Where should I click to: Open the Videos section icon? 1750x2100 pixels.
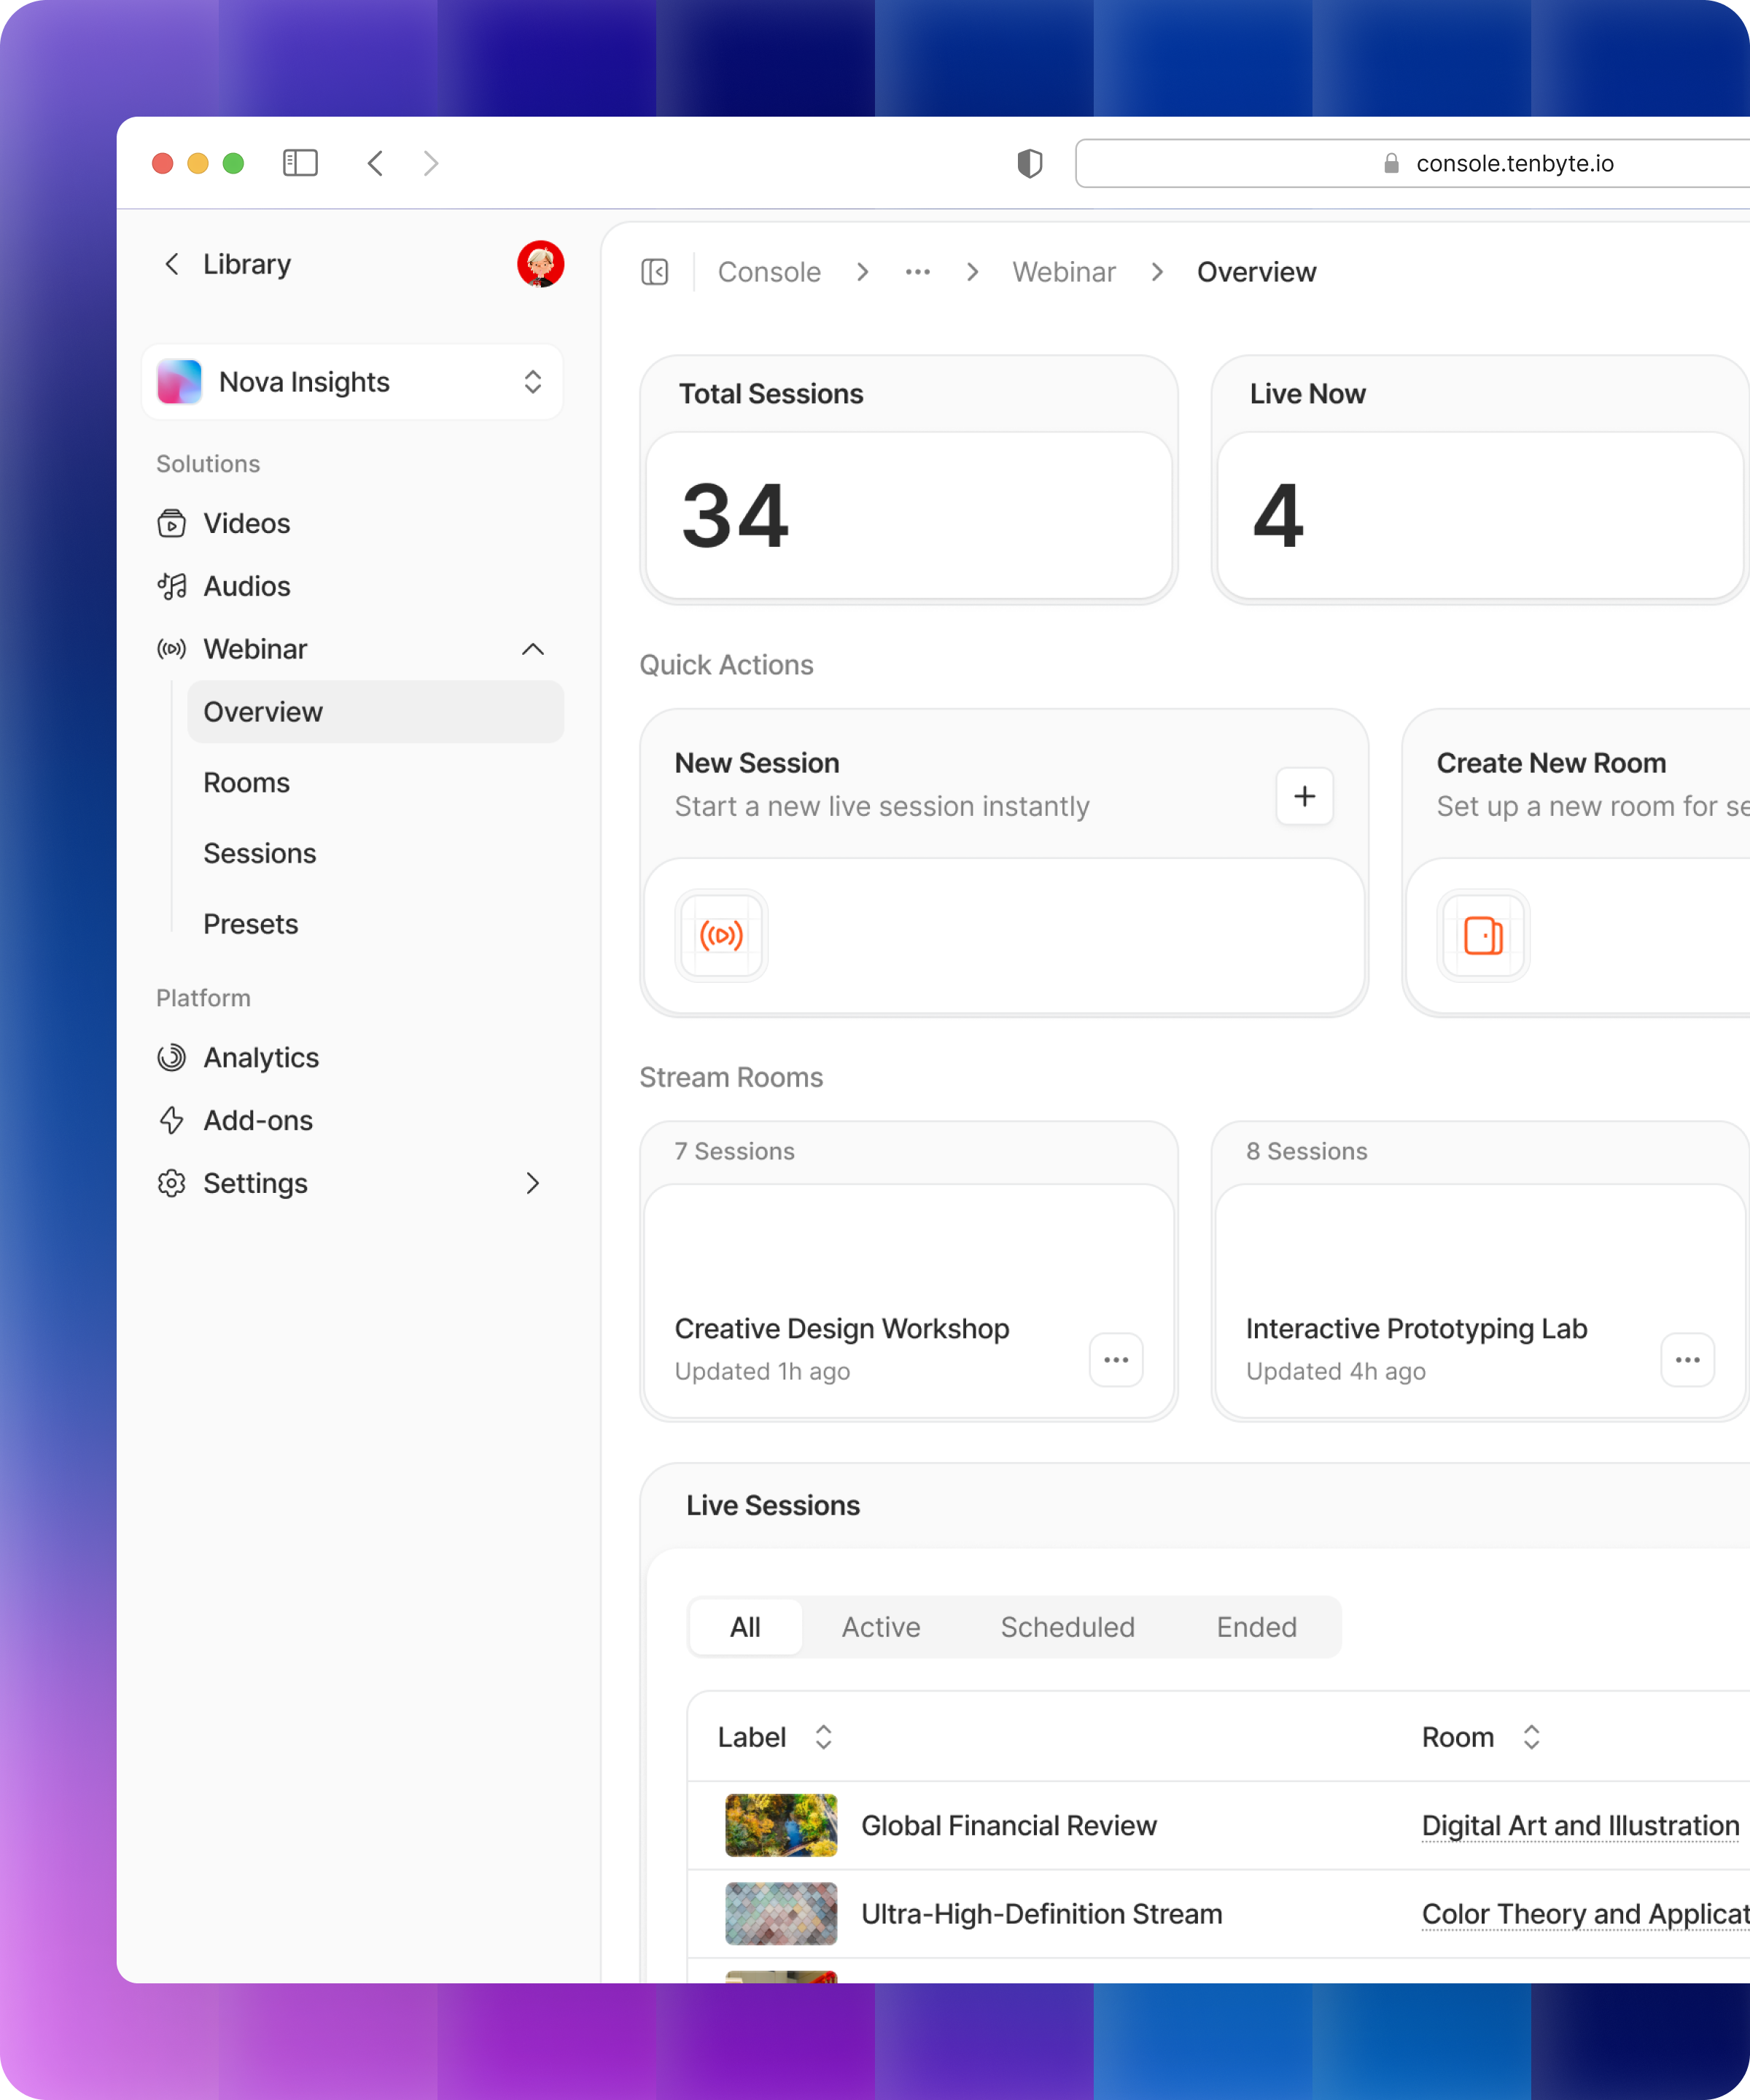(171, 523)
